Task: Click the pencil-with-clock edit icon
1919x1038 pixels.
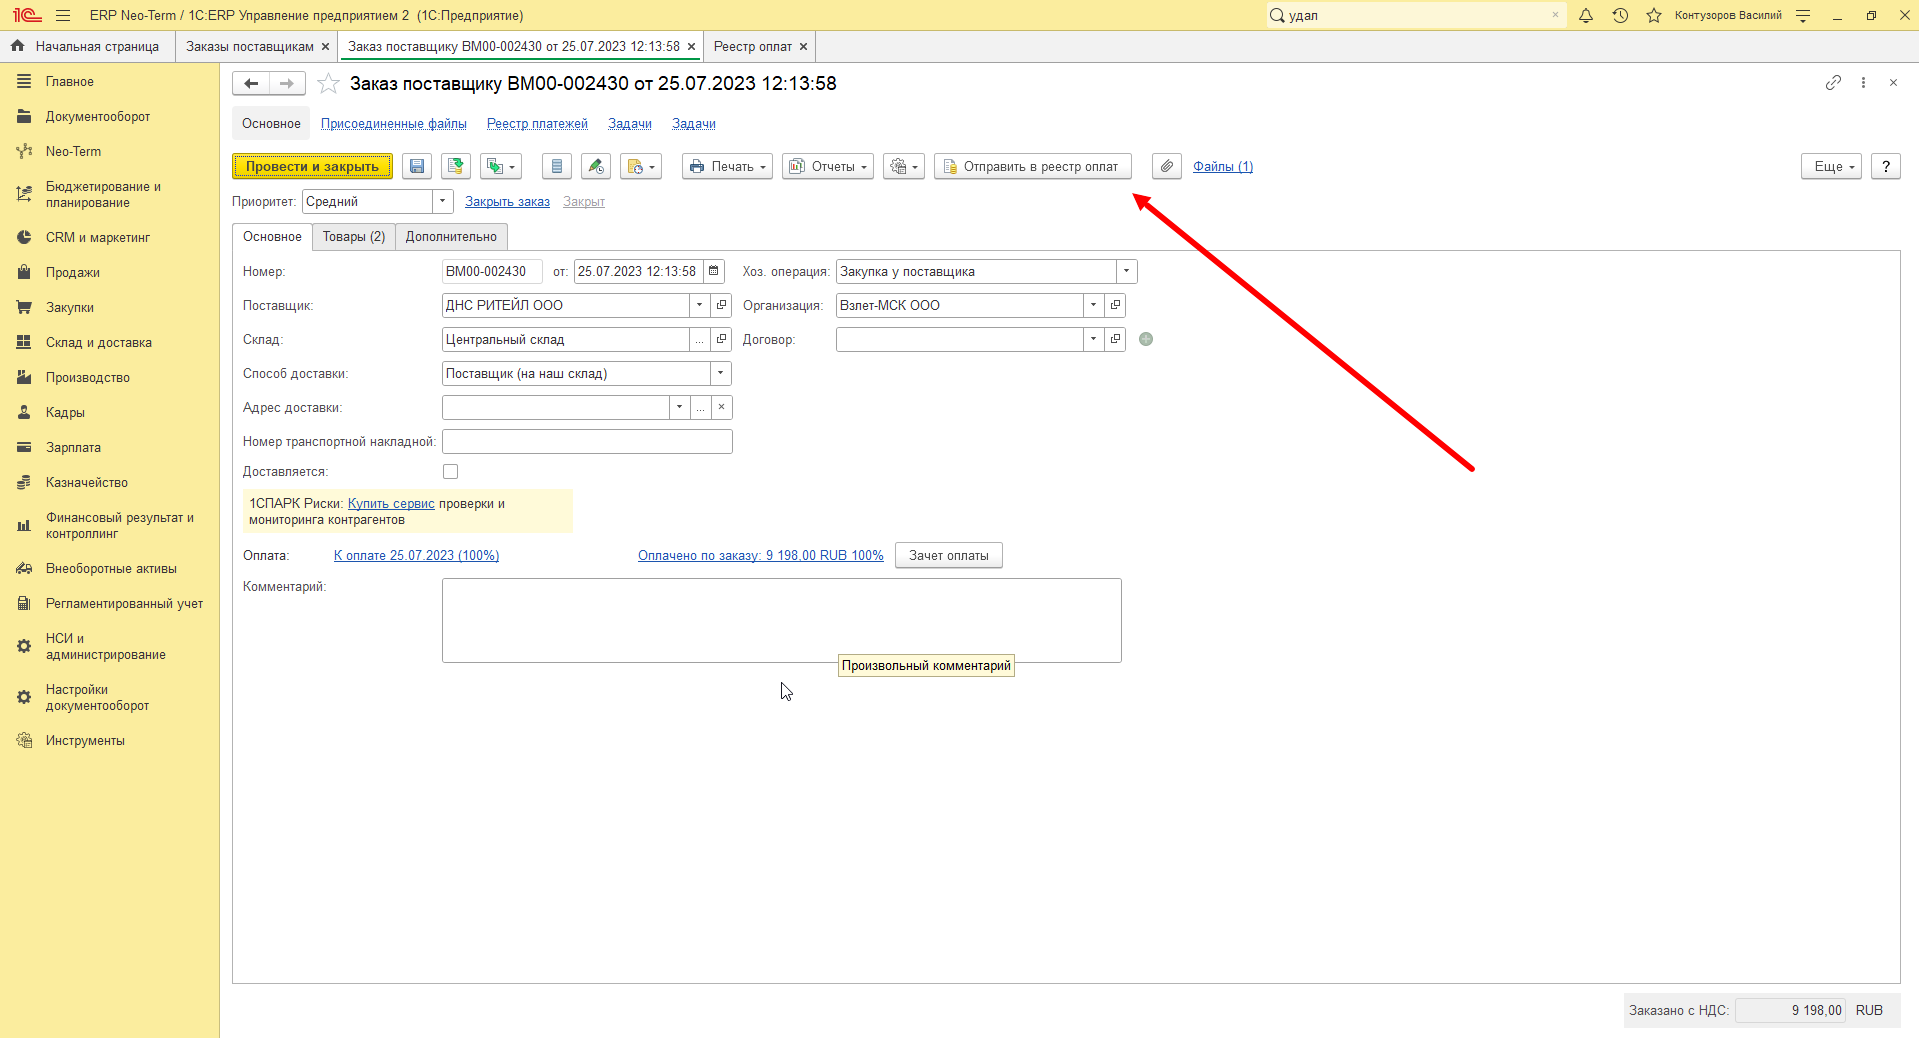Action: pyautogui.click(x=596, y=167)
